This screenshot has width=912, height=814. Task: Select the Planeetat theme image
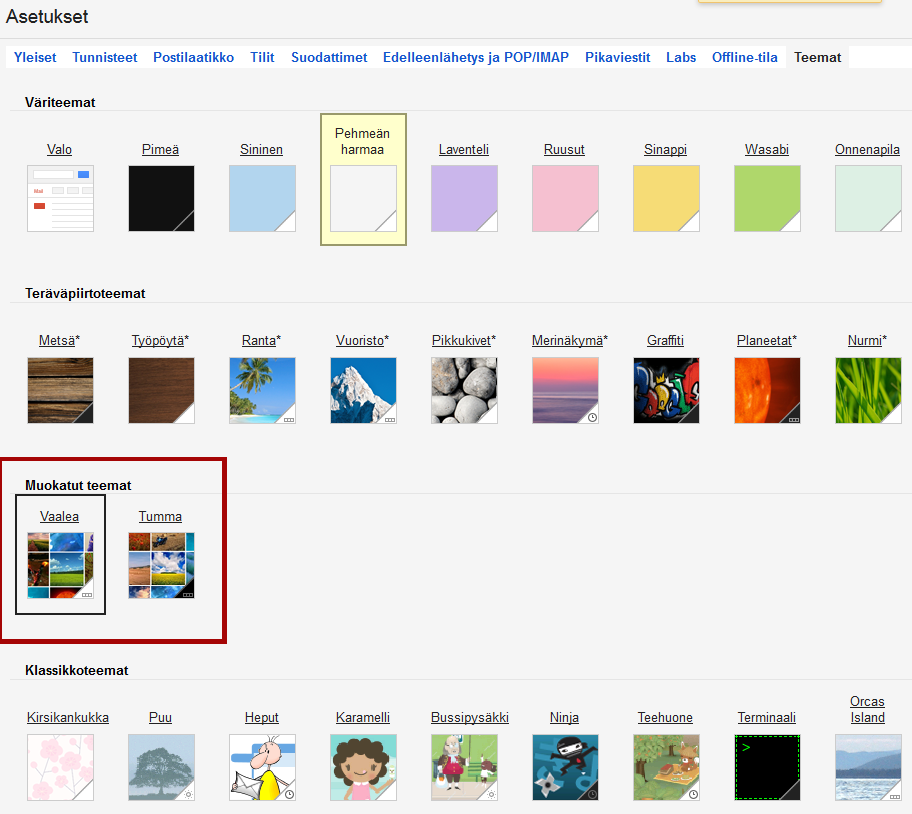tap(767, 390)
